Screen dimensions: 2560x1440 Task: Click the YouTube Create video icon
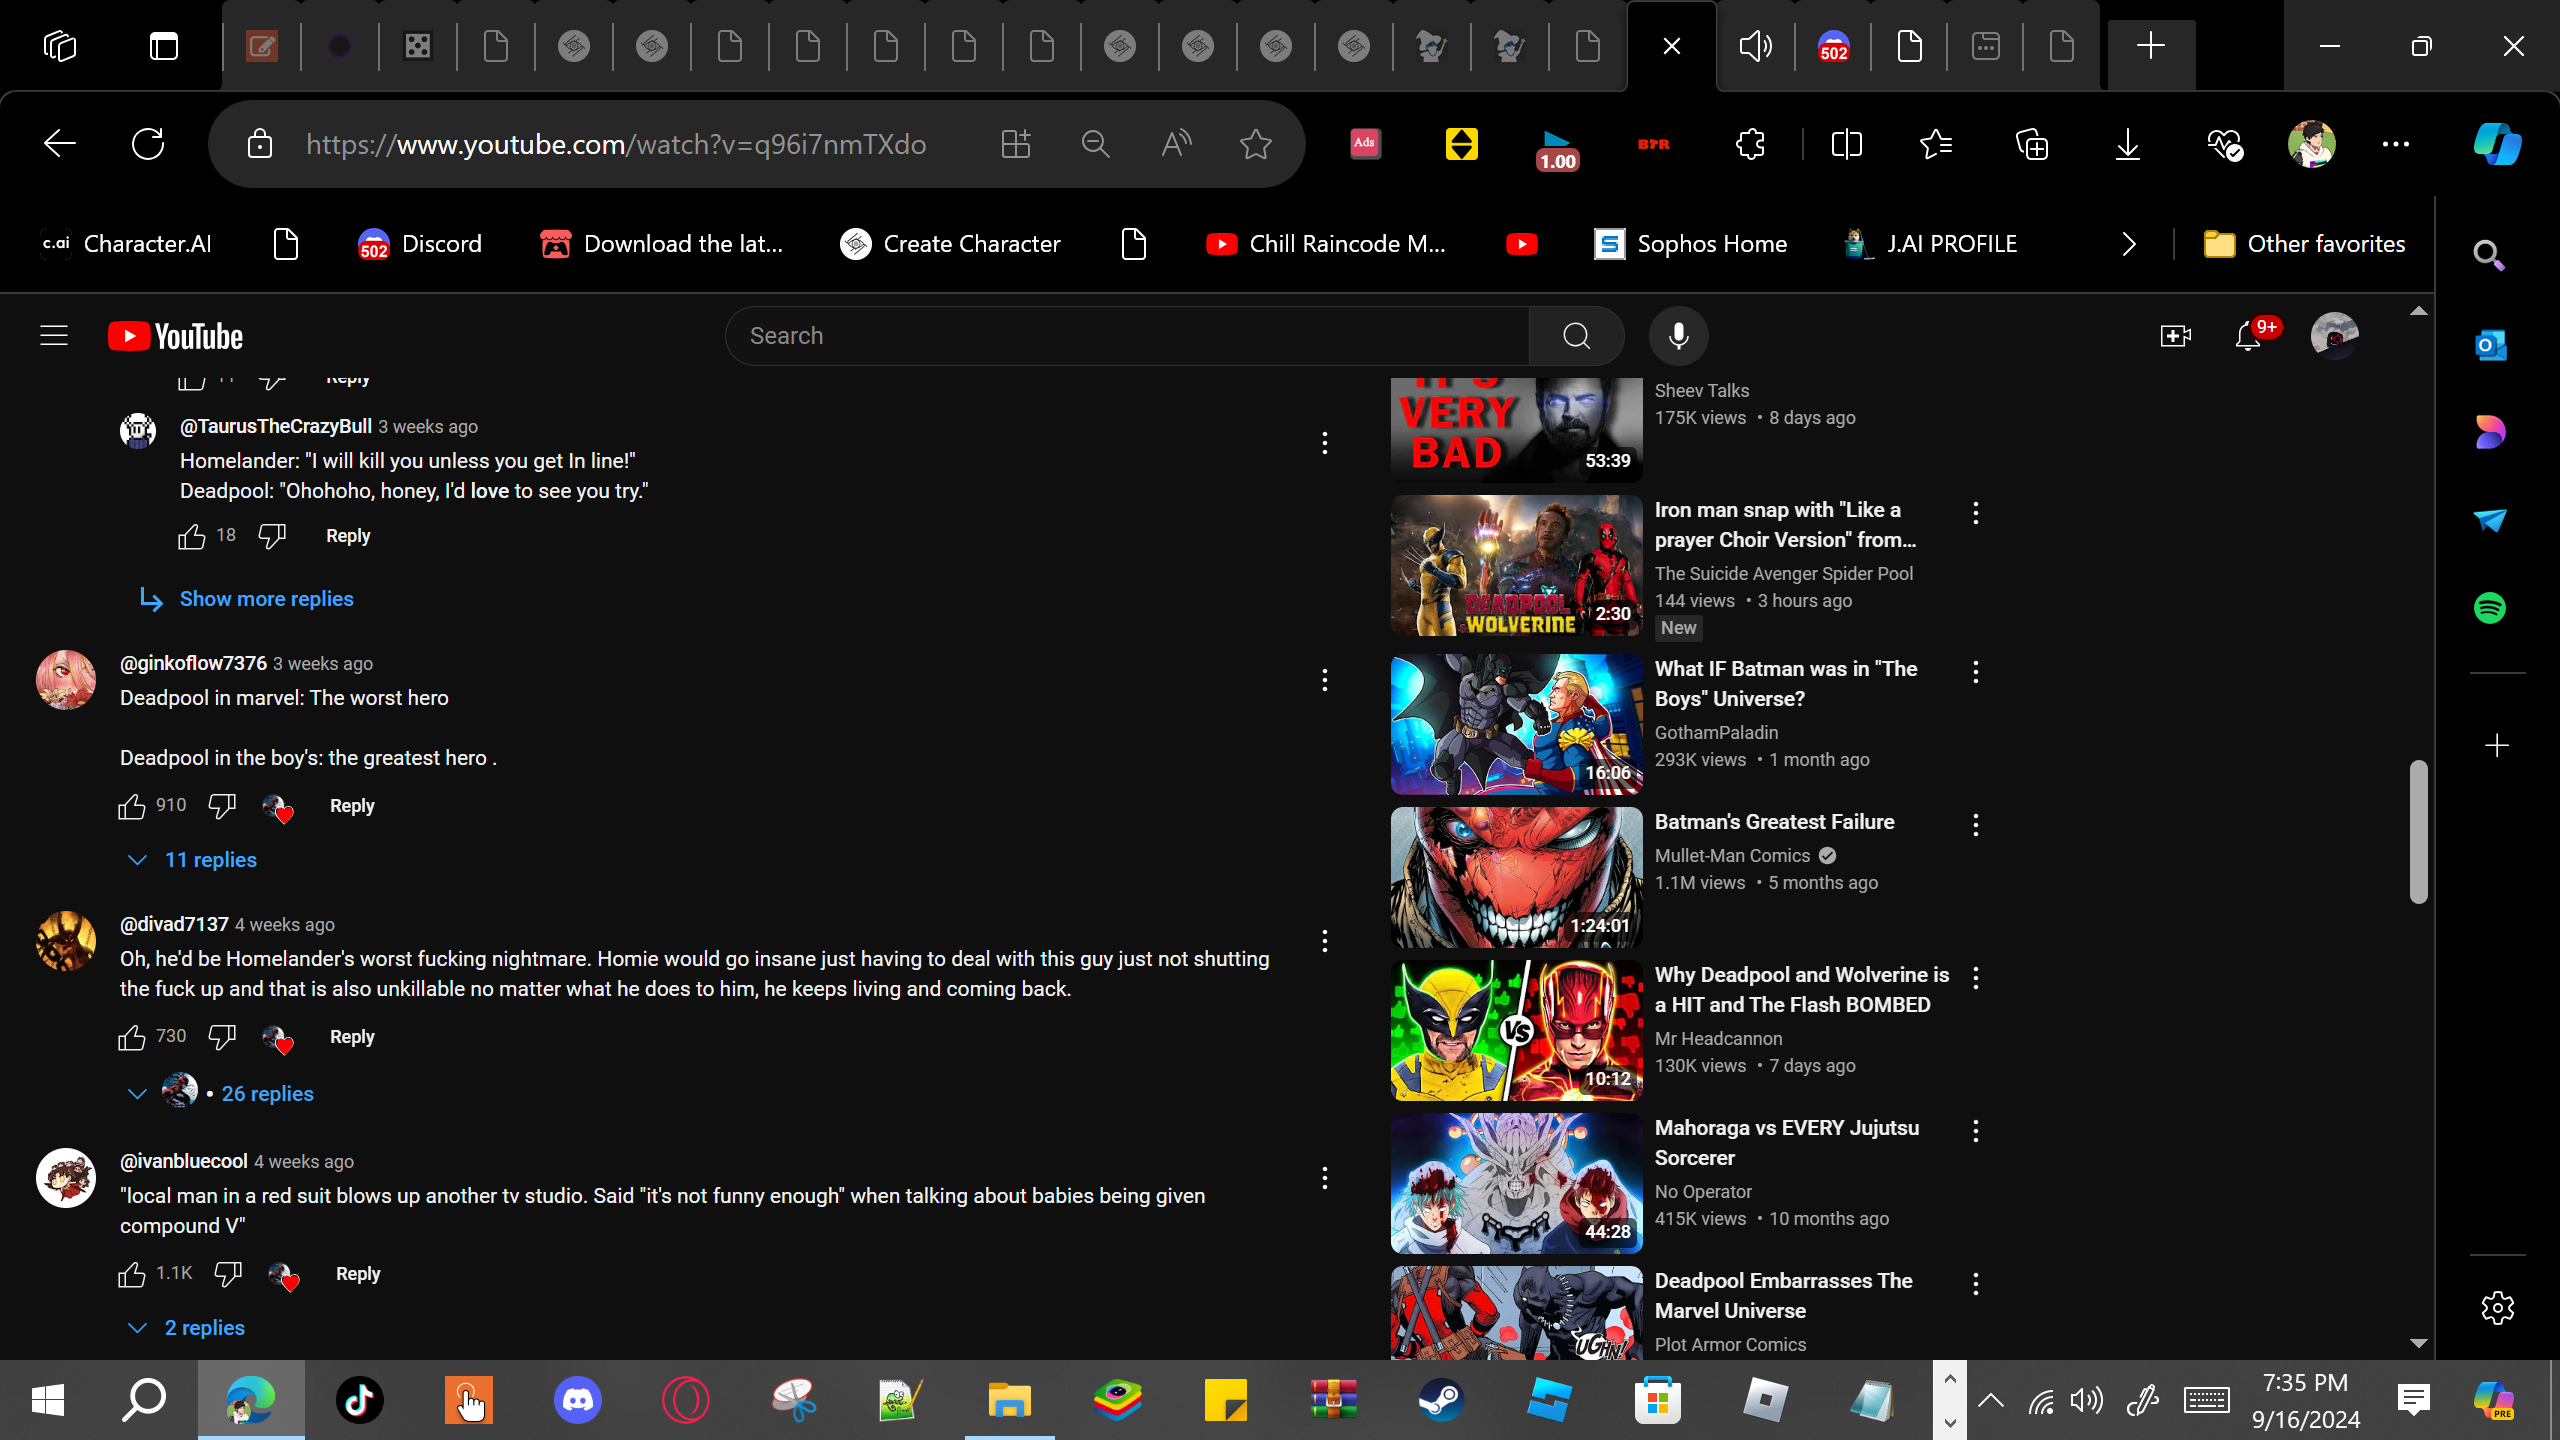[2176, 336]
